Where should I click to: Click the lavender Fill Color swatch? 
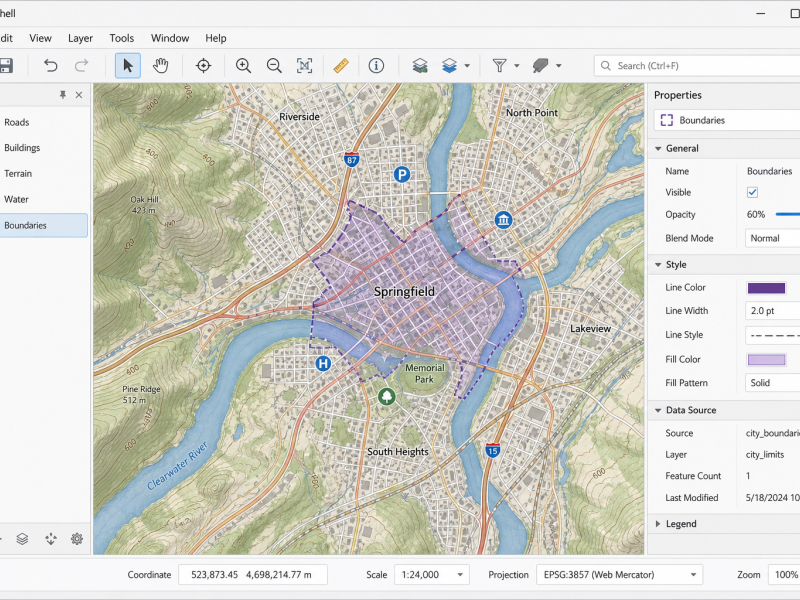coord(766,360)
